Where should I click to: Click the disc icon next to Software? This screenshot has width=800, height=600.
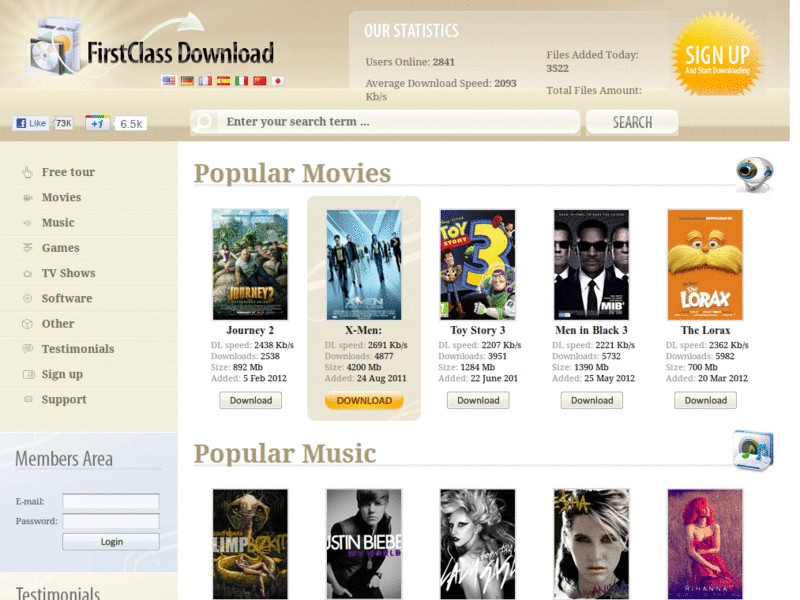pyautogui.click(x=28, y=298)
